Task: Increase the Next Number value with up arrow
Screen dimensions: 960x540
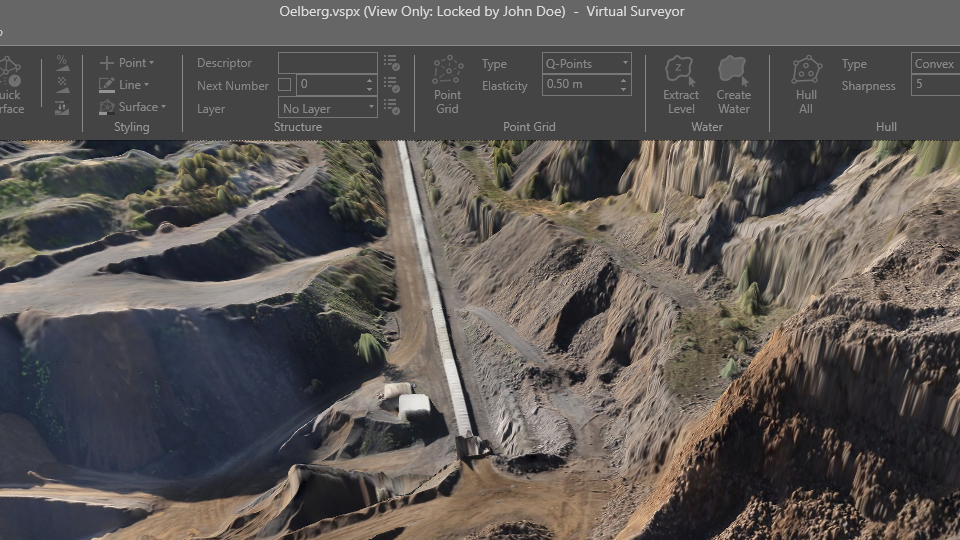Action: tap(370, 80)
